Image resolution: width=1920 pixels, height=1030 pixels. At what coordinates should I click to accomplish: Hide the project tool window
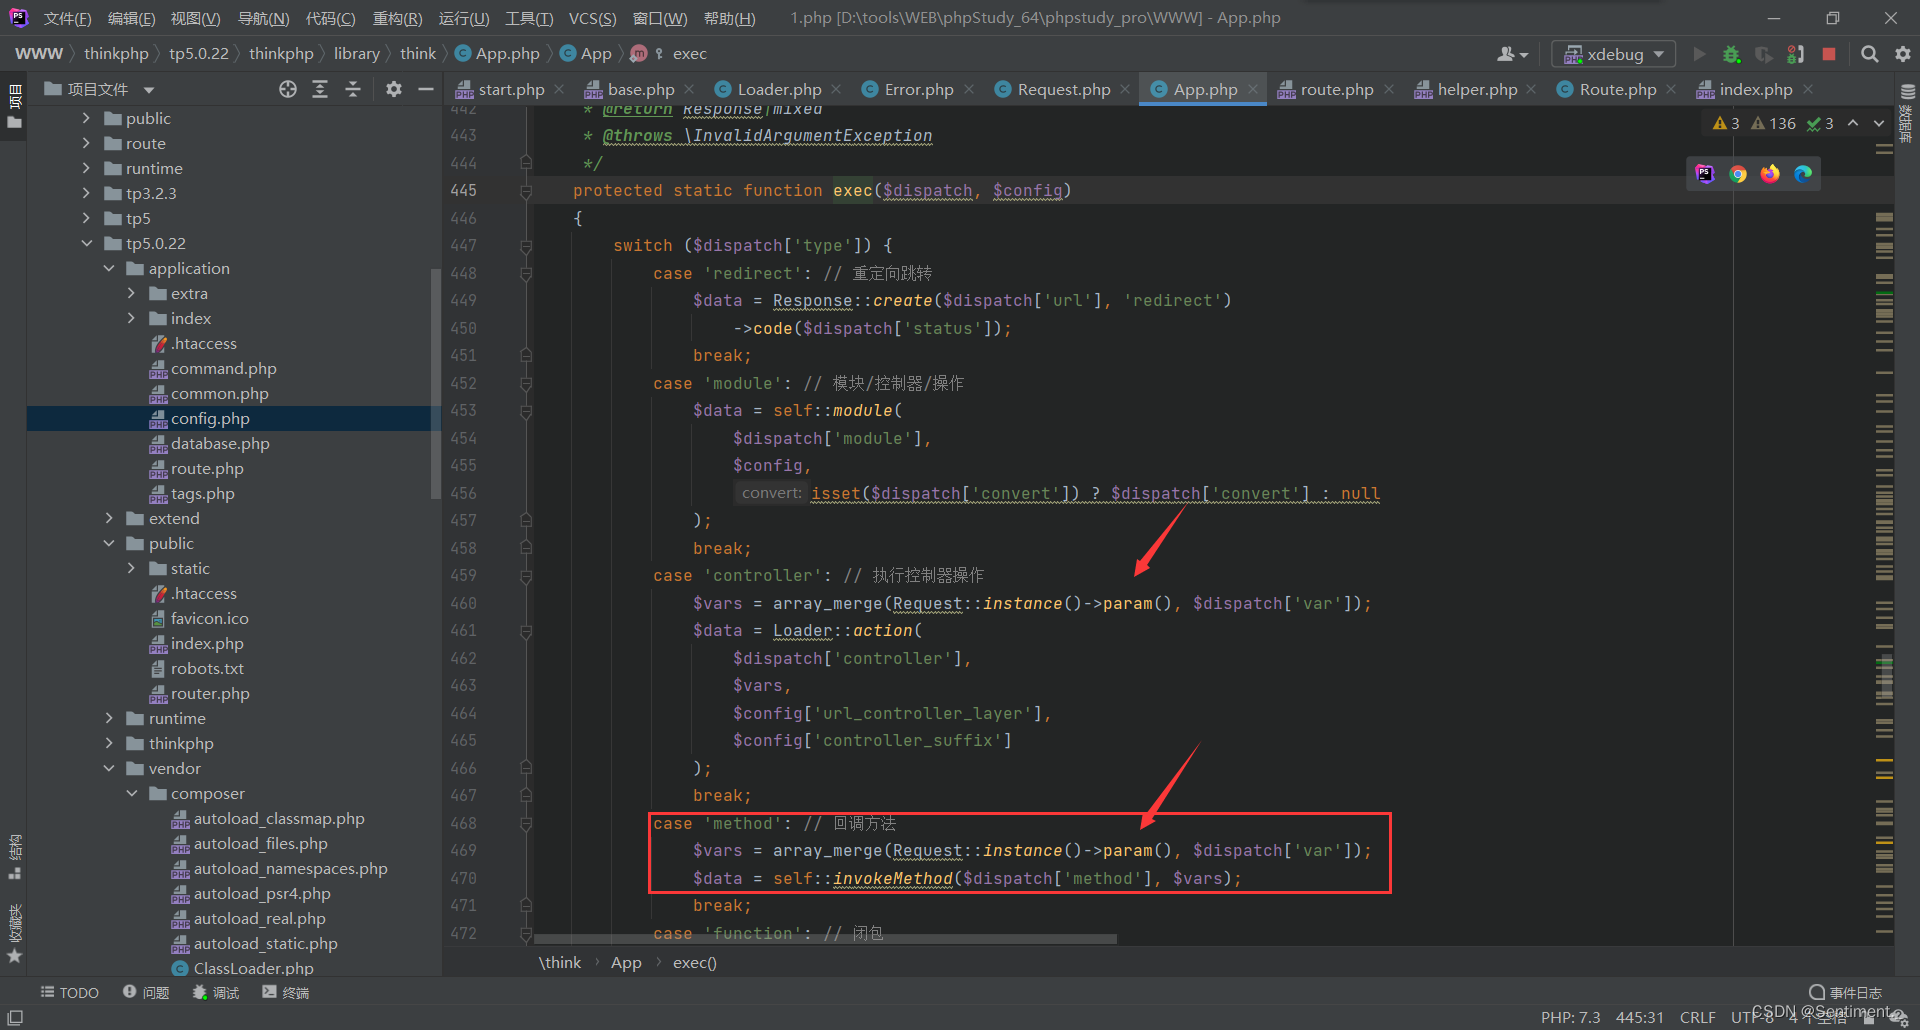coord(426,89)
